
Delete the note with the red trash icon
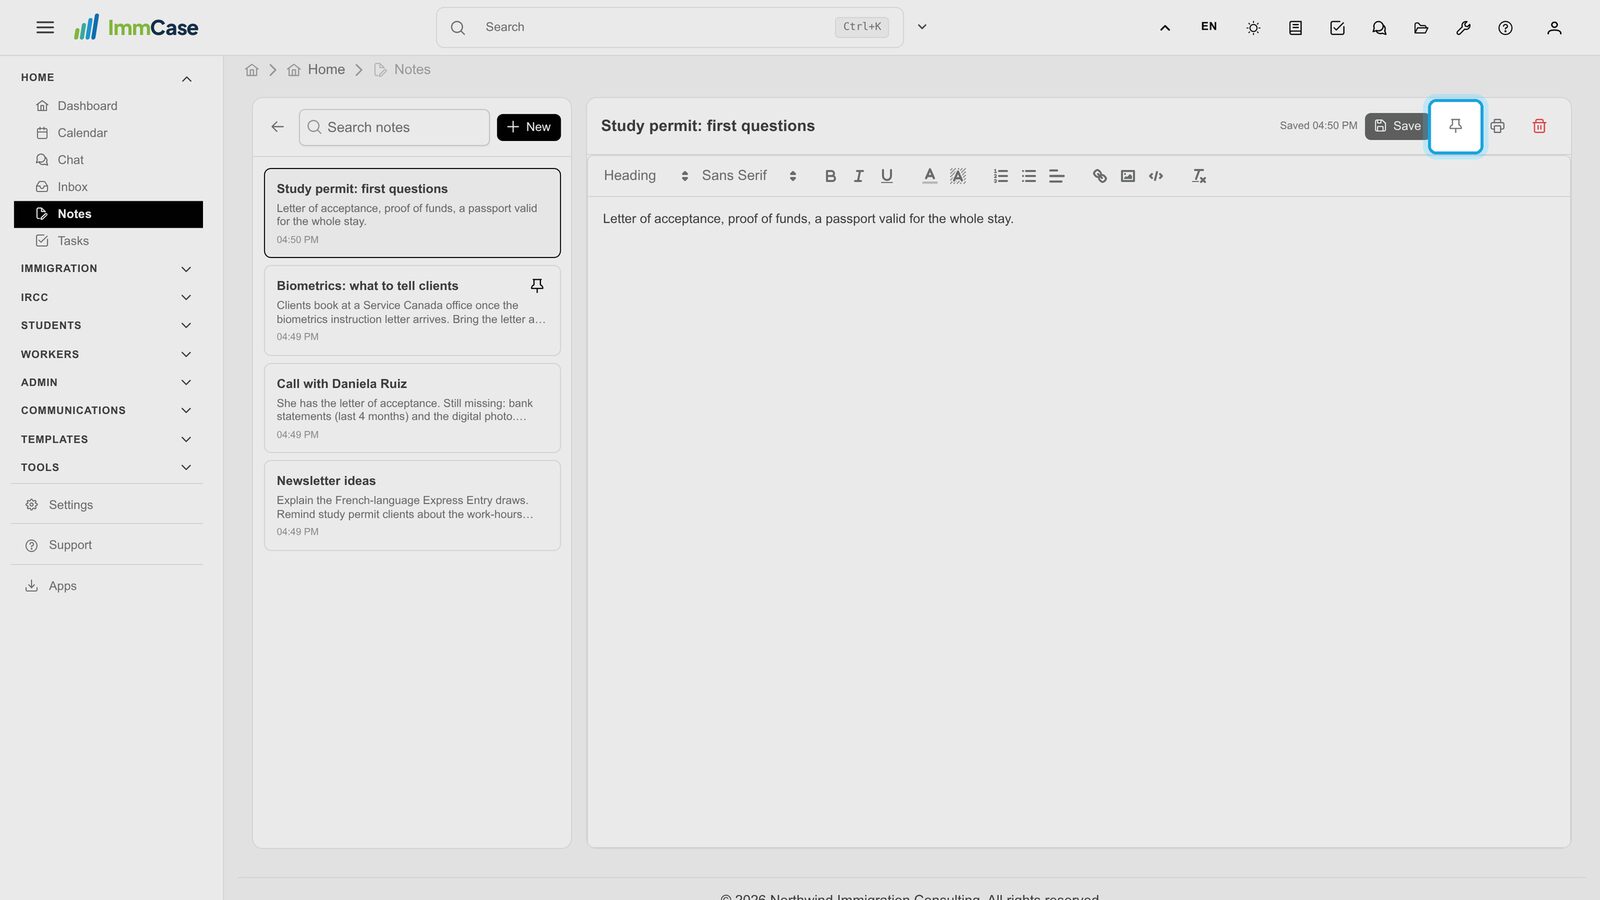[1539, 126]
